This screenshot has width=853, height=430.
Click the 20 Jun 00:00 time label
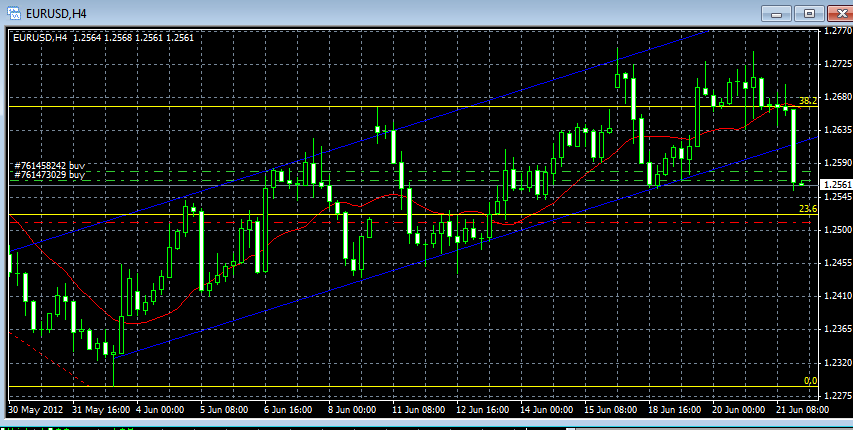pyautogui.click(x=739, y=409)
